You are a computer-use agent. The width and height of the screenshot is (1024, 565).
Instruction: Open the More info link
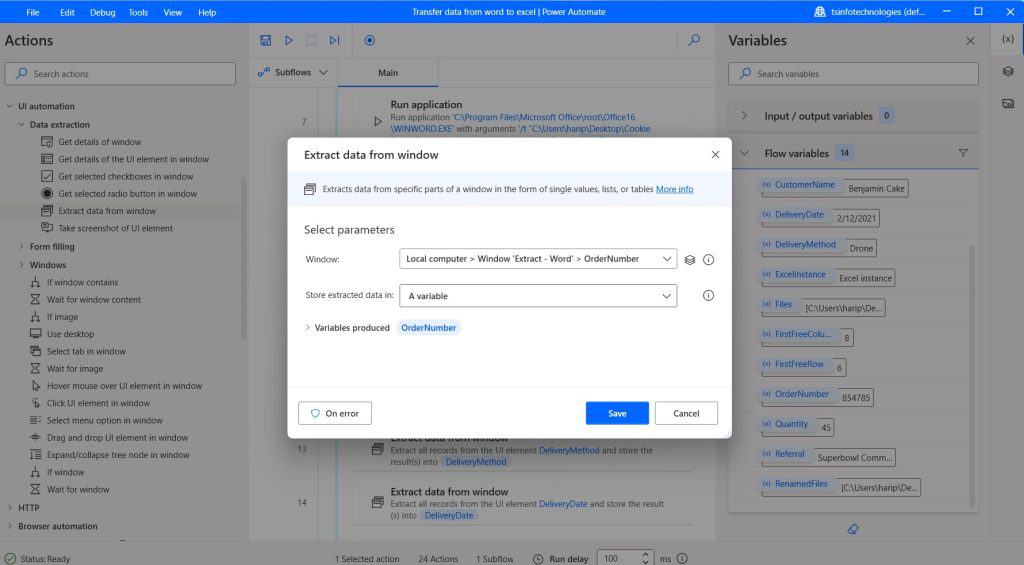click(675, 189)
